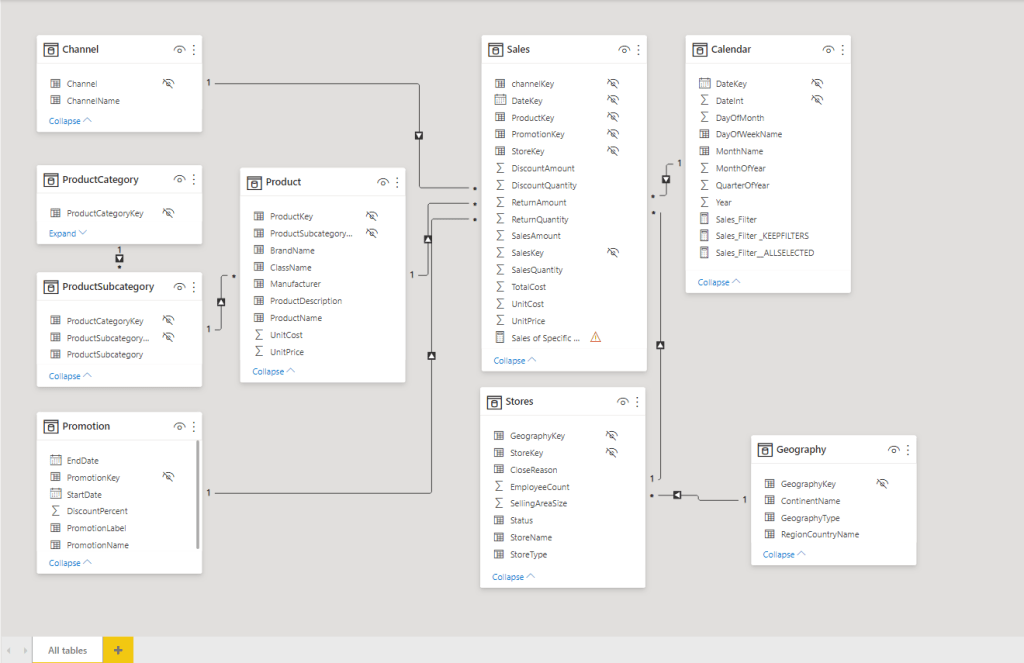
Task: Click the Product table more options ellipsis
Action: (397, 182)
